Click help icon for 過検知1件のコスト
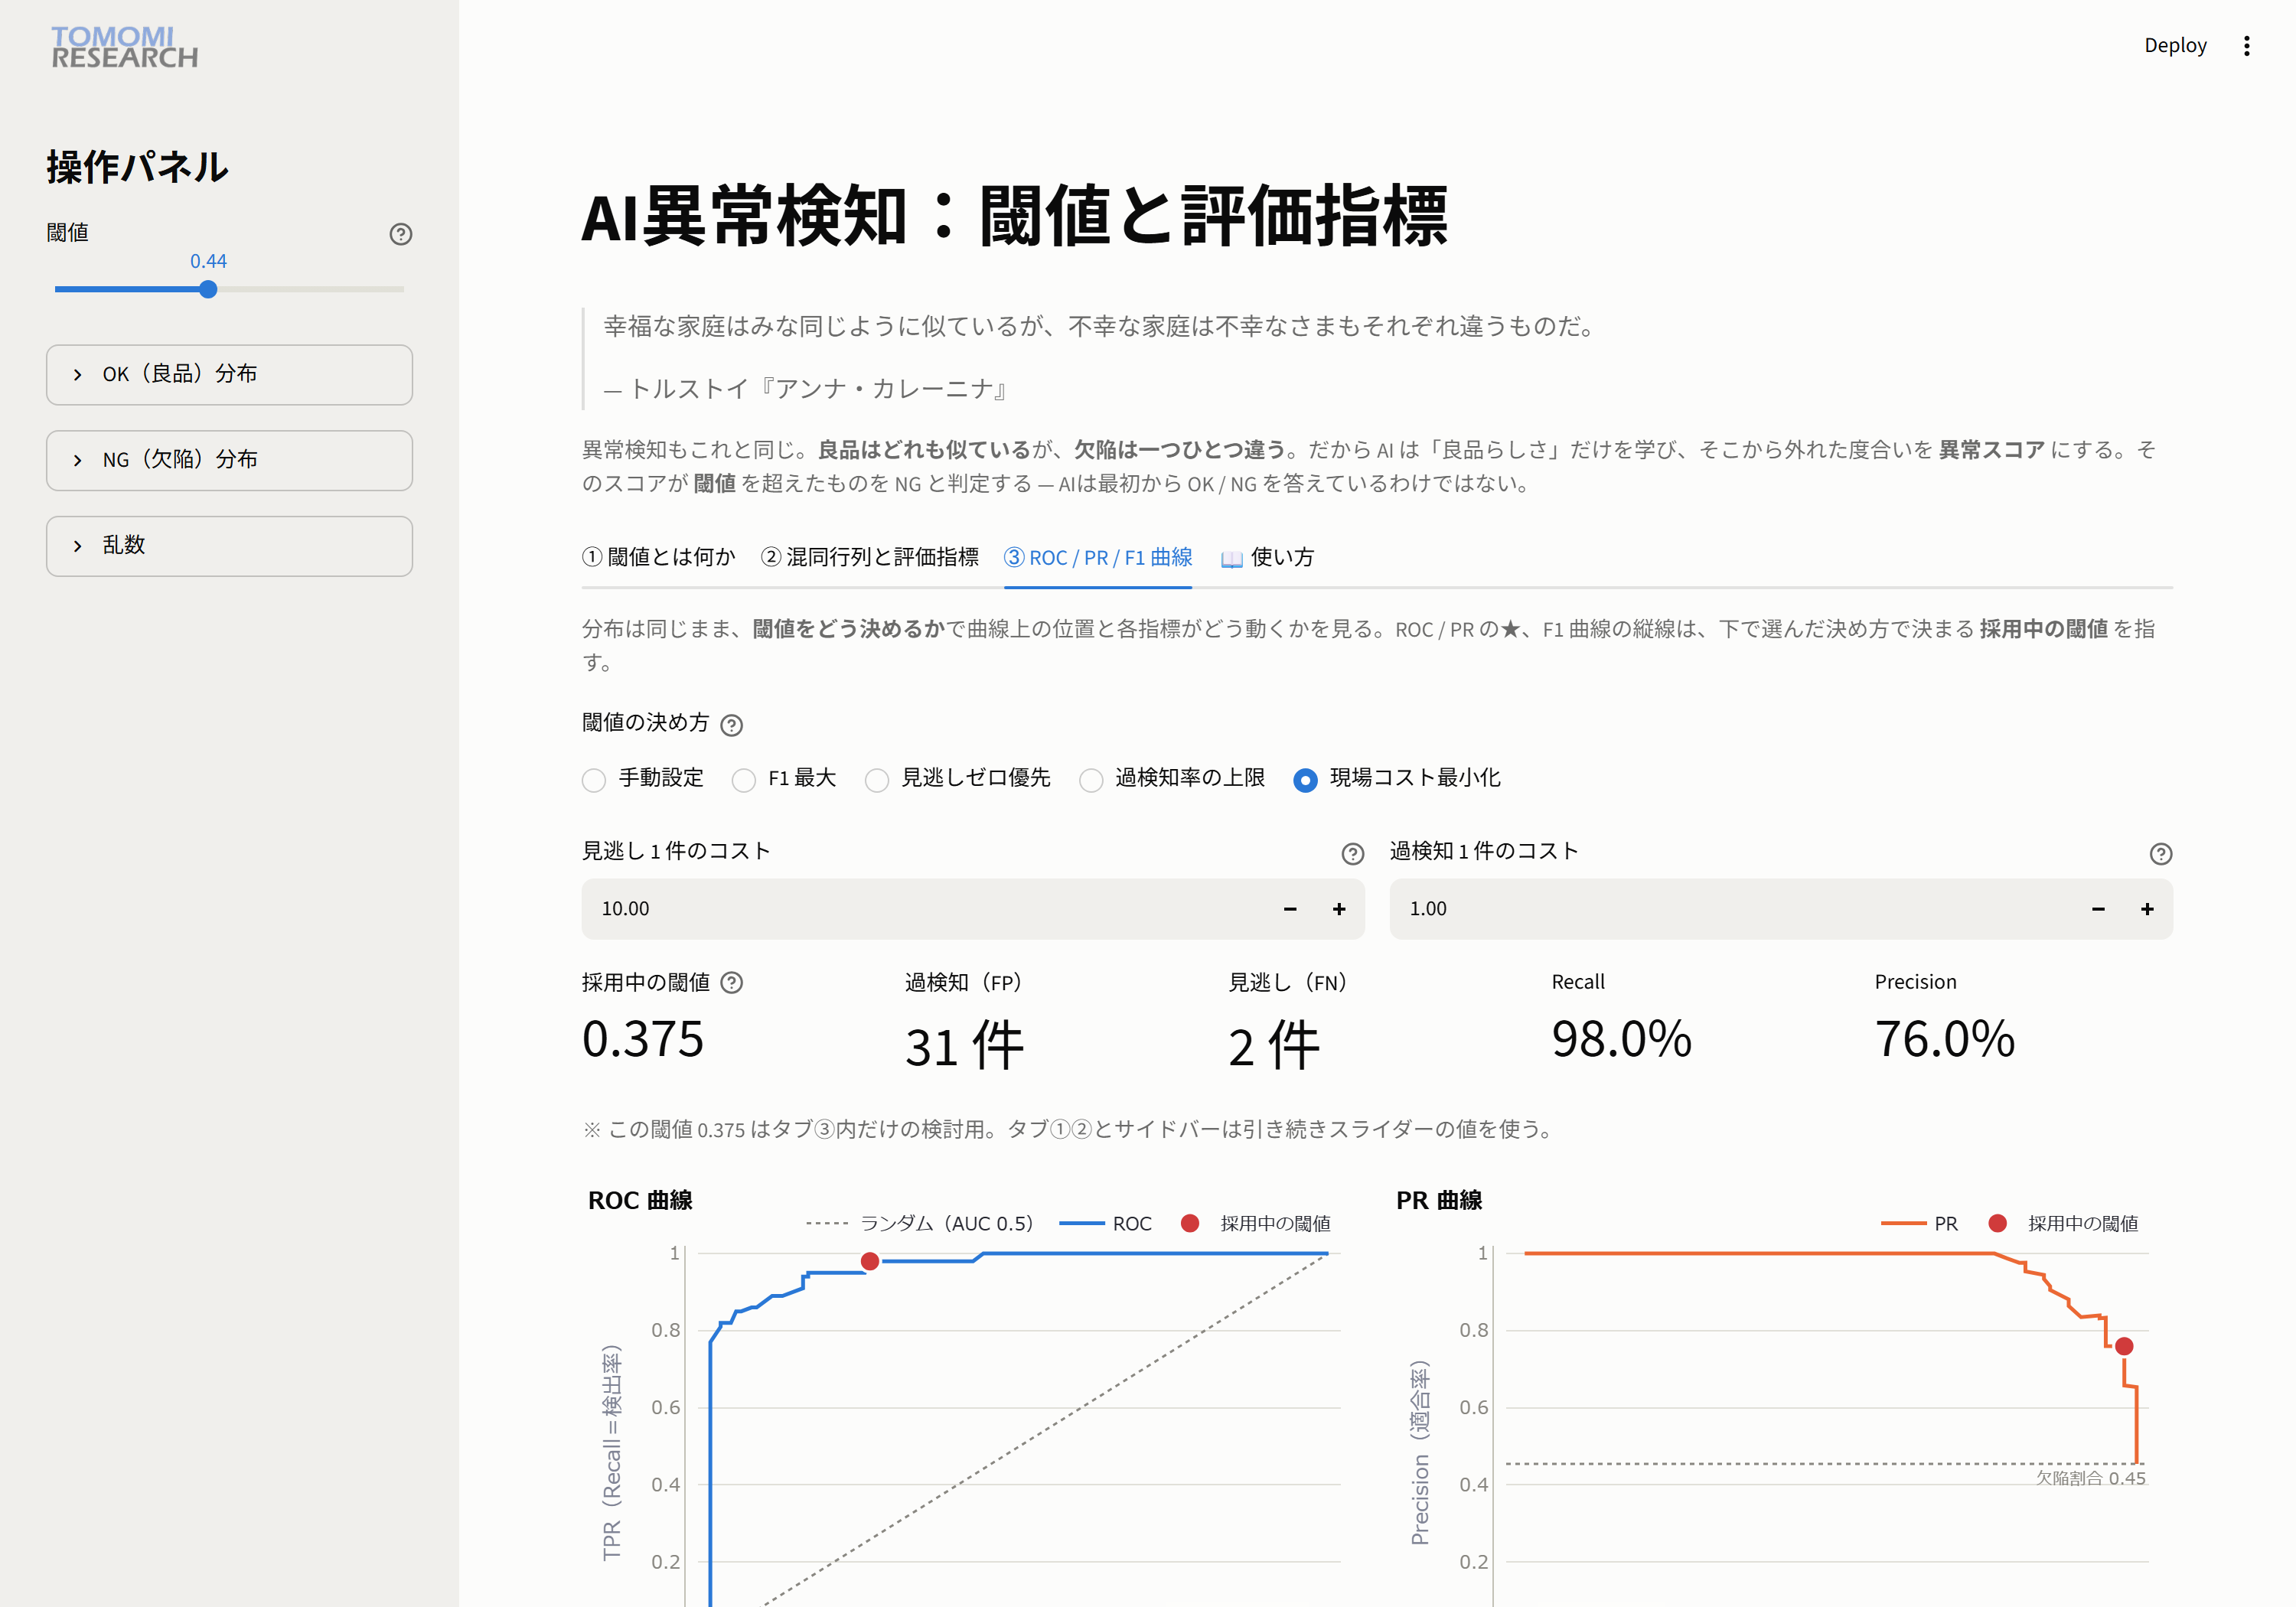 point(2160,853)
